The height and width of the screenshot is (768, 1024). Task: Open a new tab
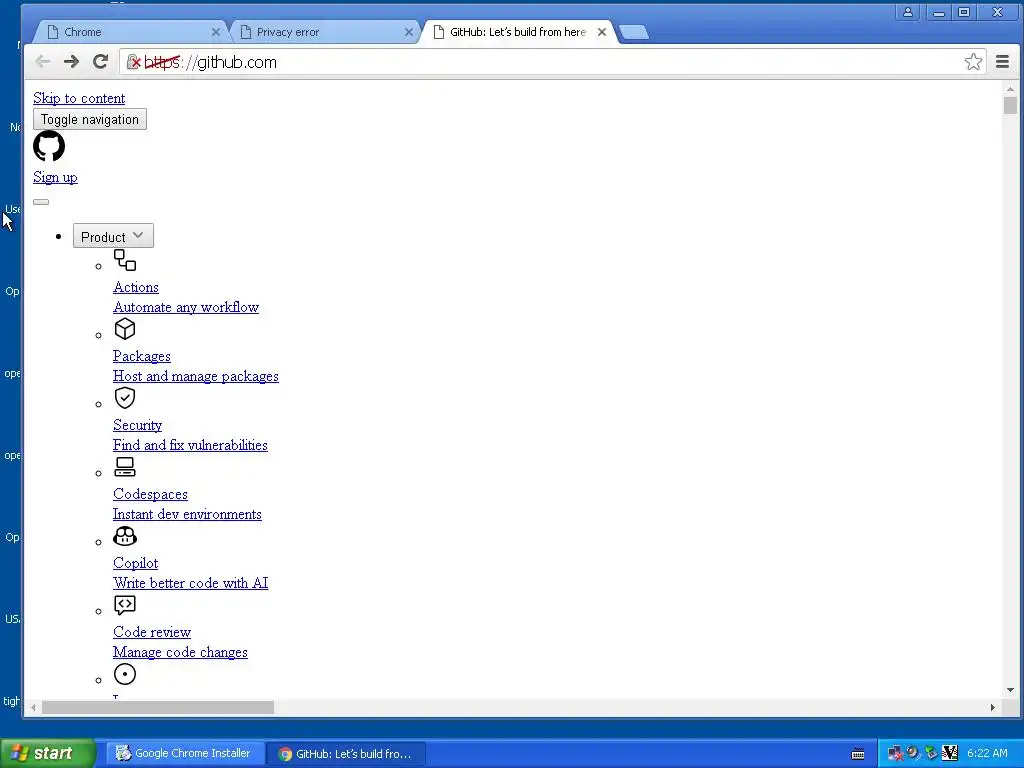633,32
